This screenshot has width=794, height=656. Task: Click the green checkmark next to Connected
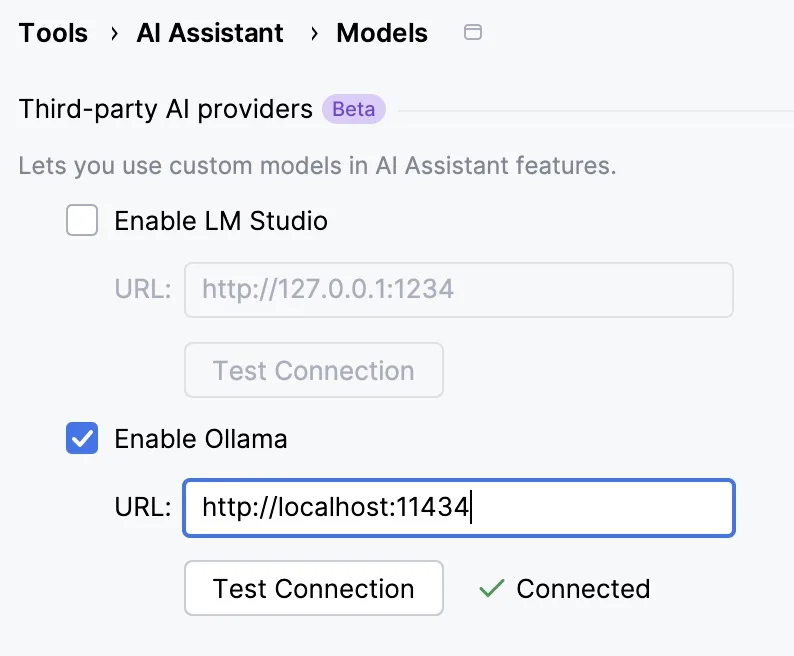tap(491, 589)
